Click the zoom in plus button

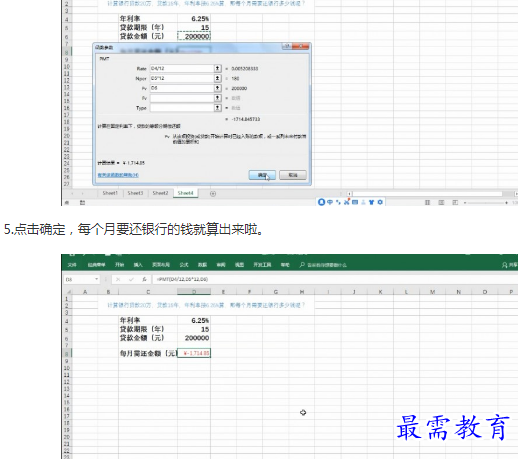tap(506, 203)
